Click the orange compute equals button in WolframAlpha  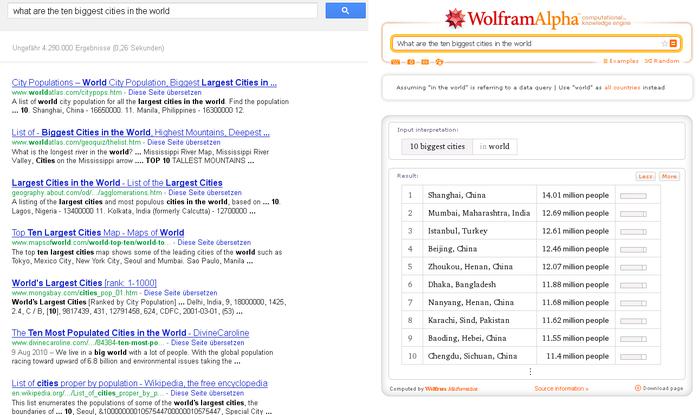click(x=673, y=43)
